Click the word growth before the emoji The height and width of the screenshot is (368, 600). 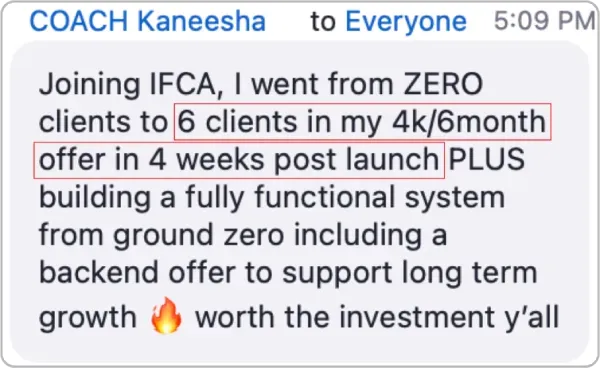pos(88,318)
